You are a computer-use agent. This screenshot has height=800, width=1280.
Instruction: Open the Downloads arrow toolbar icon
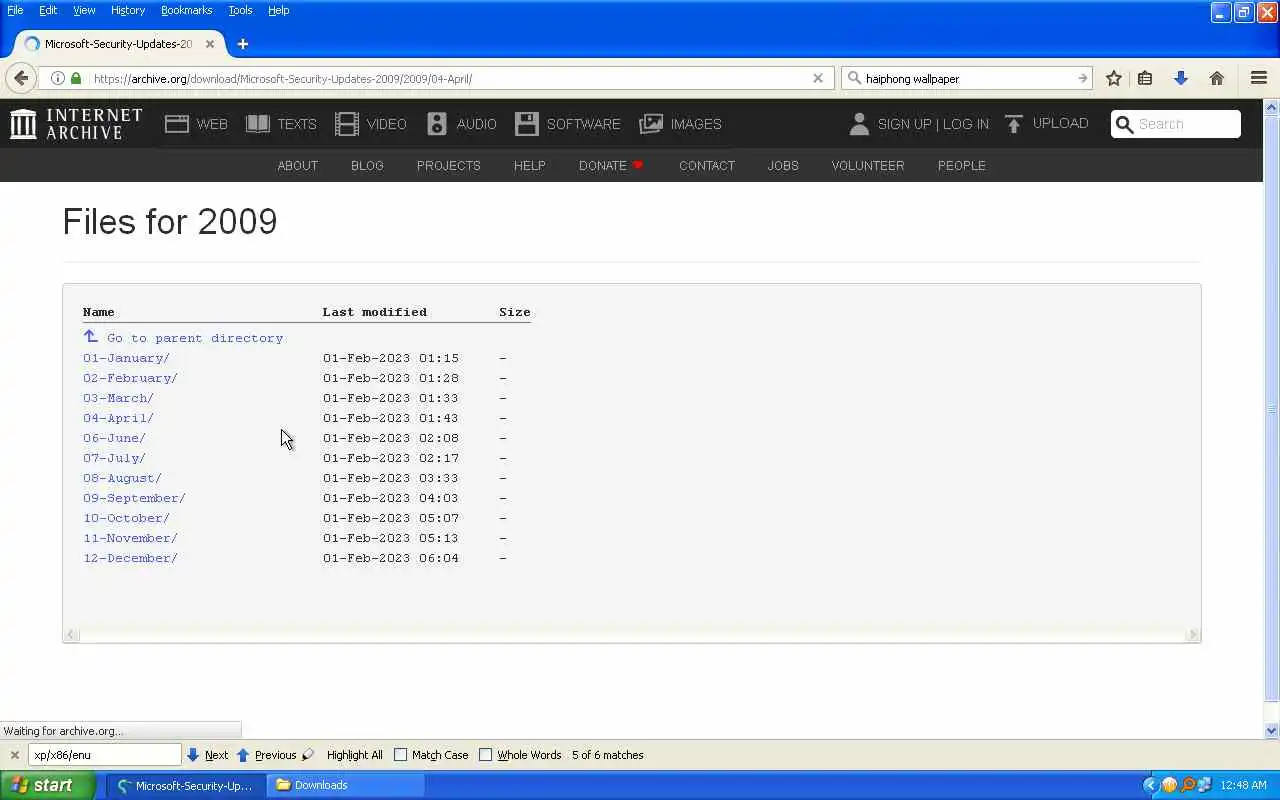tap(1181, 78)
